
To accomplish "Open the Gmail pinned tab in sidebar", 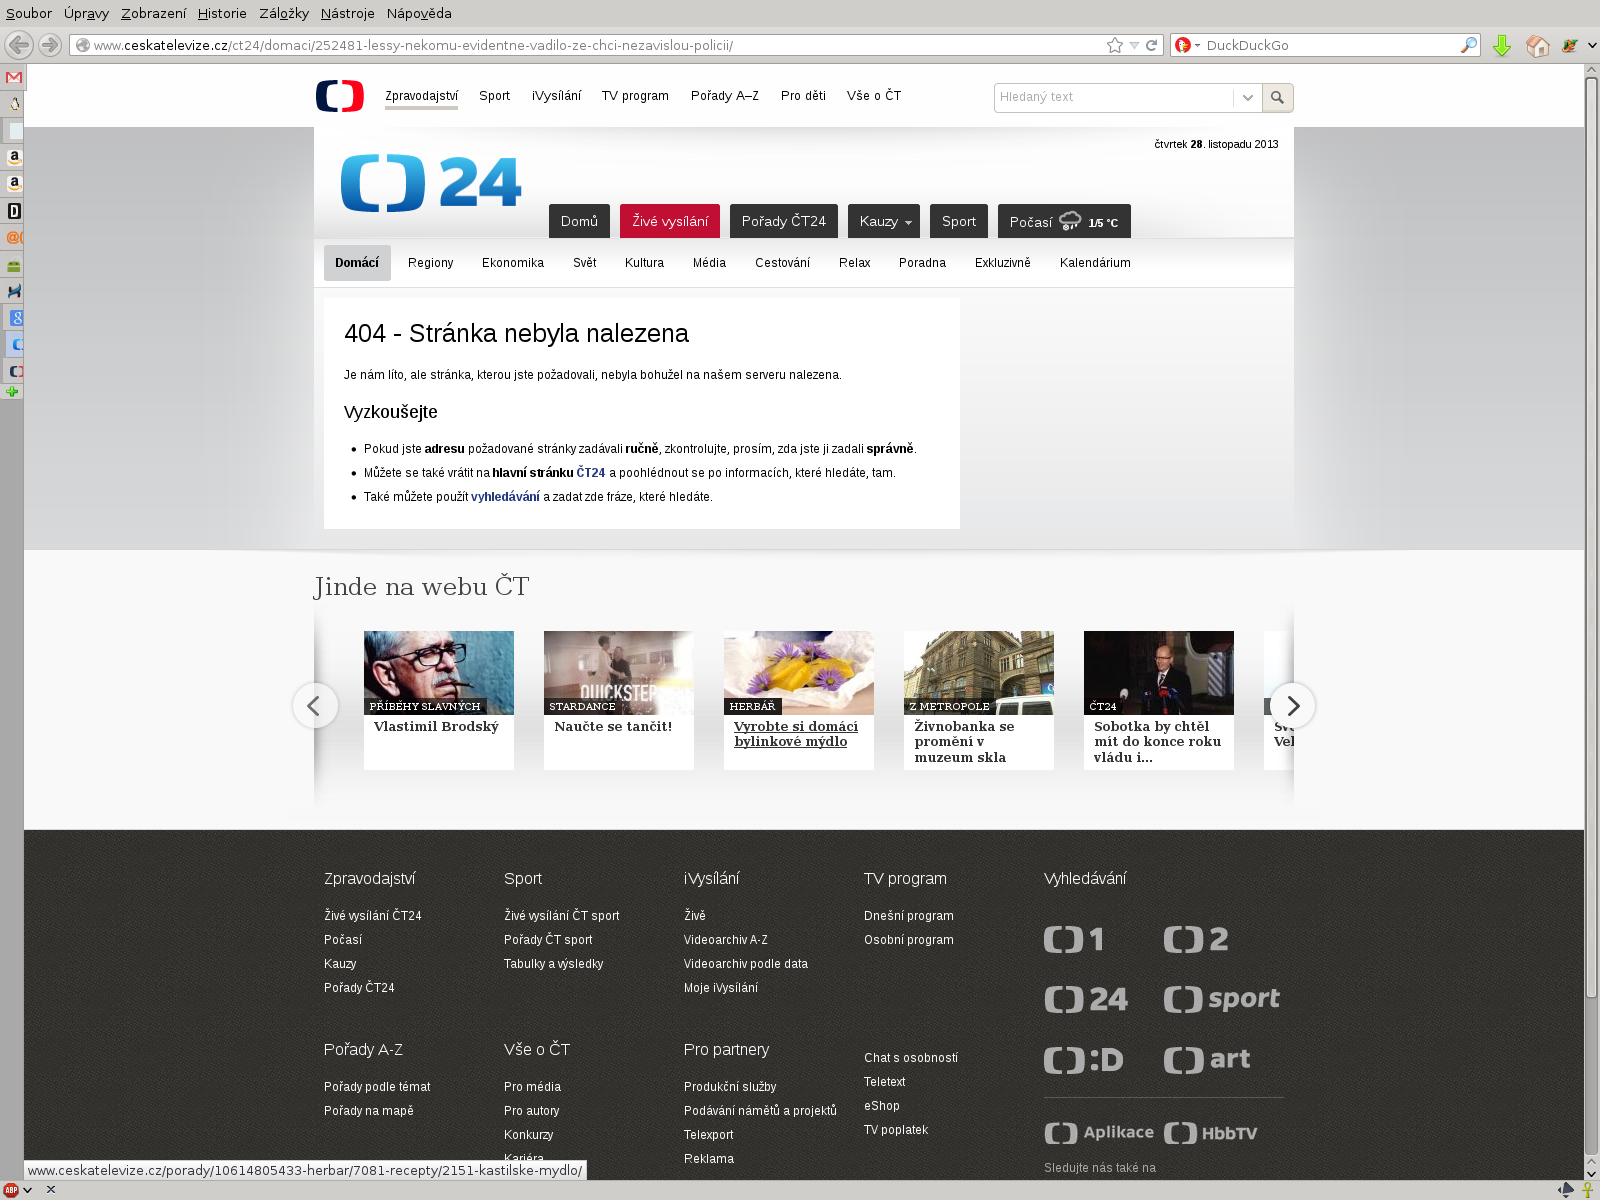I will point(14,77).
